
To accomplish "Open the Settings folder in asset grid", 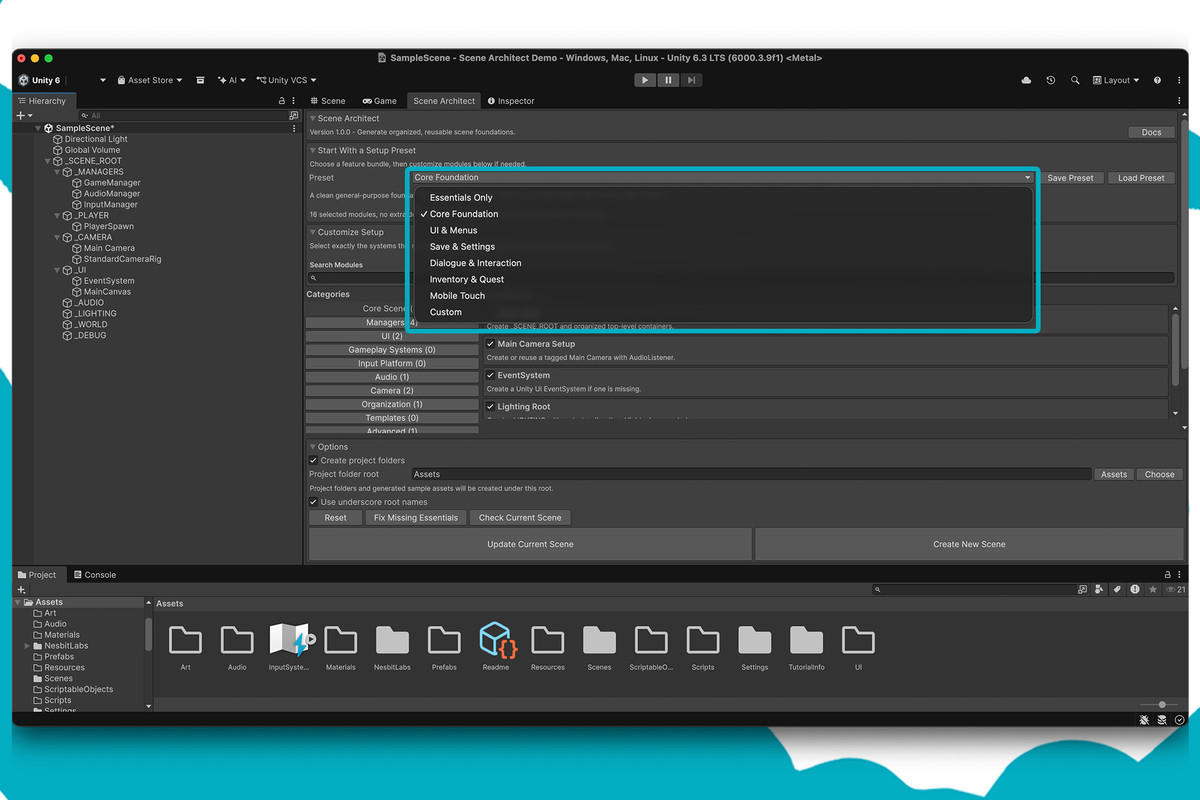I will (x=755, y=640).
